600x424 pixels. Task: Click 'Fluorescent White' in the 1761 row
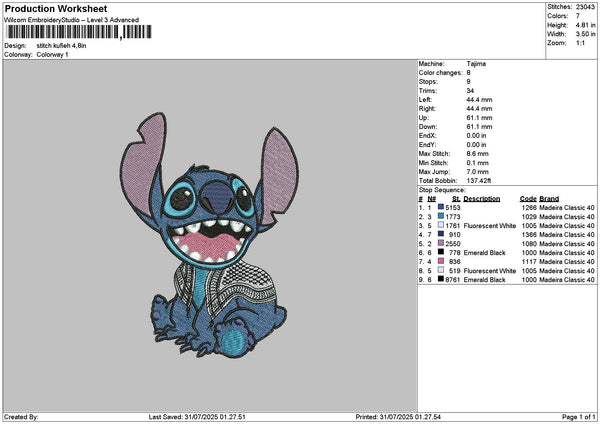(490, 226)
